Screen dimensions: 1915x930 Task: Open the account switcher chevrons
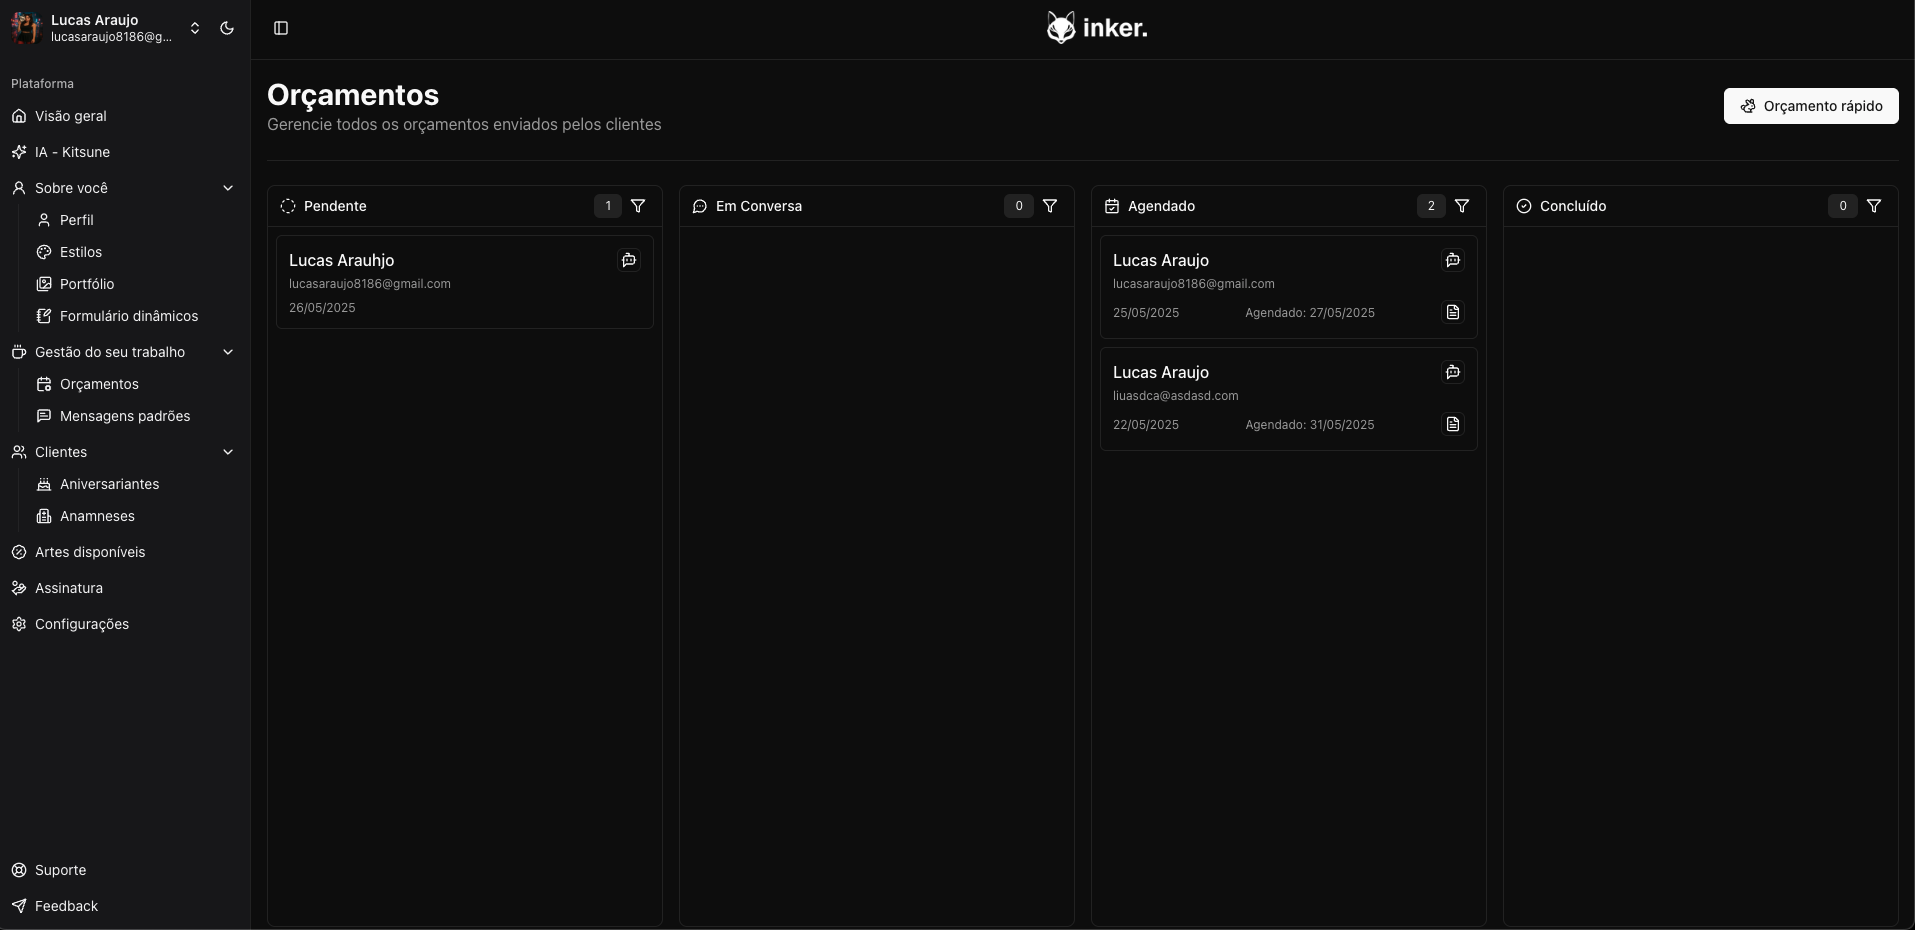(195, 28)
